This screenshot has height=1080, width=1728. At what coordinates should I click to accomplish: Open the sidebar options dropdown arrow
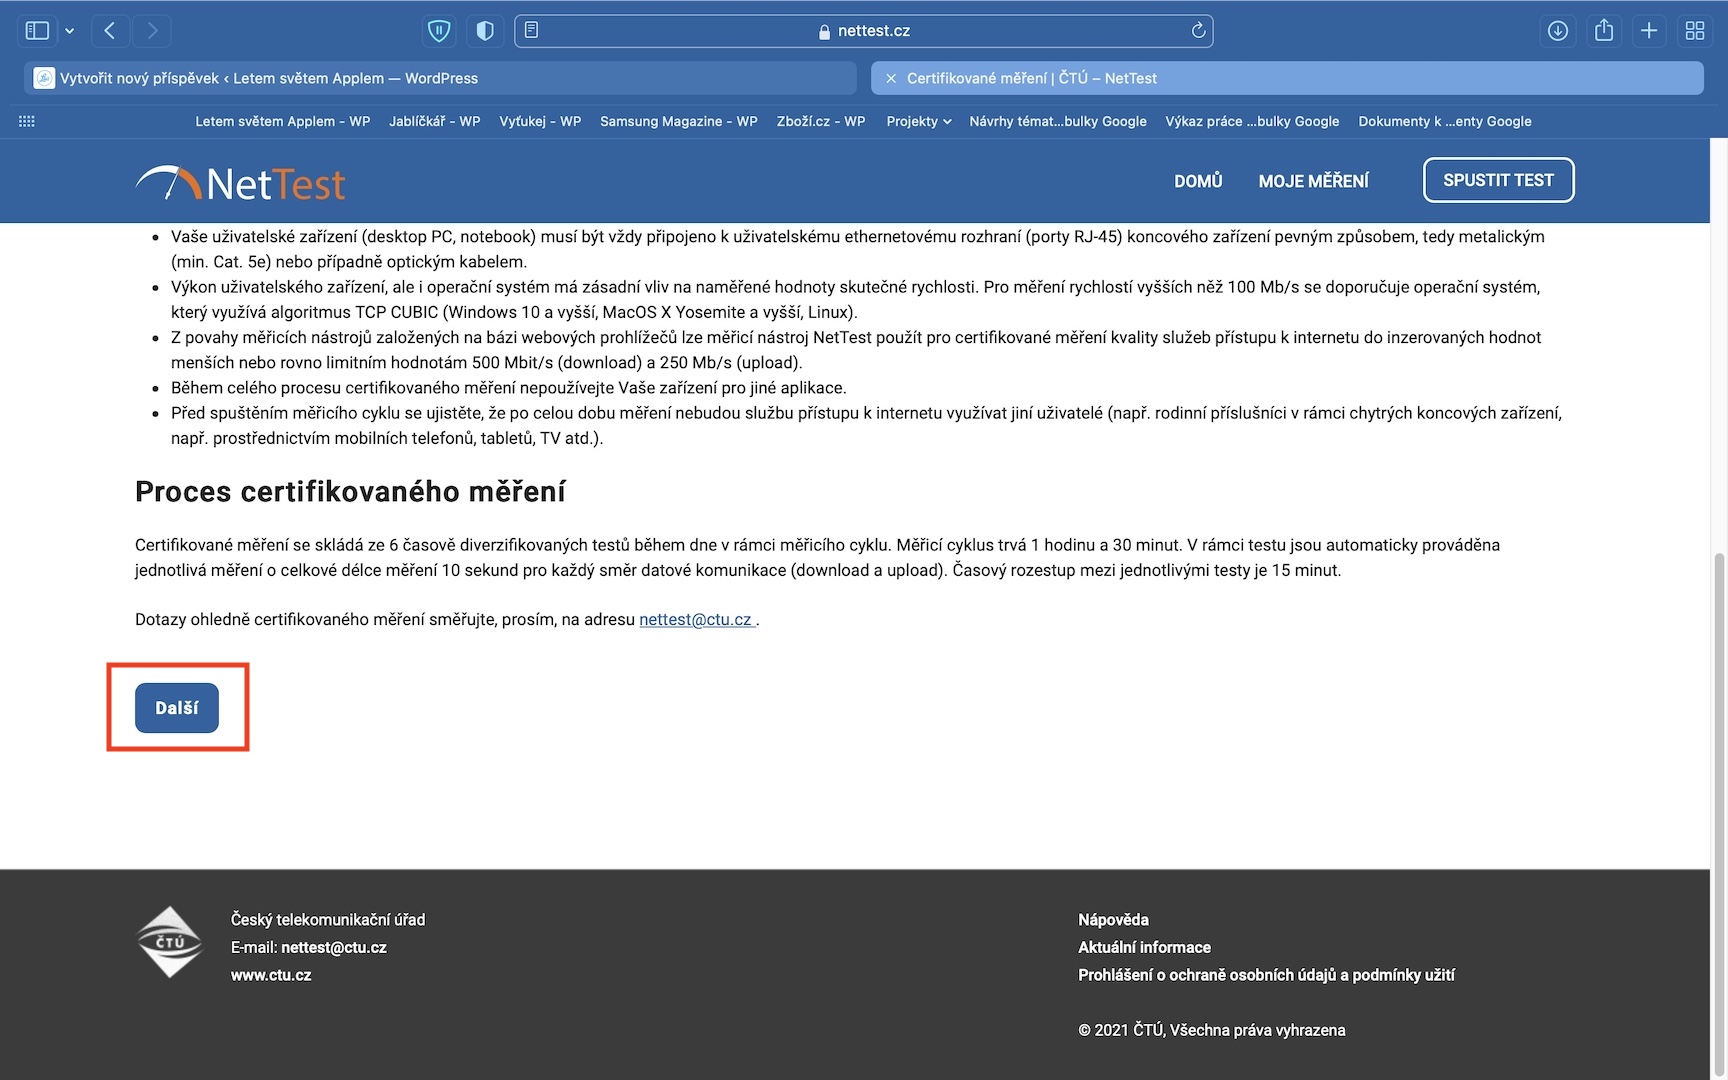[x=69, y=31]
